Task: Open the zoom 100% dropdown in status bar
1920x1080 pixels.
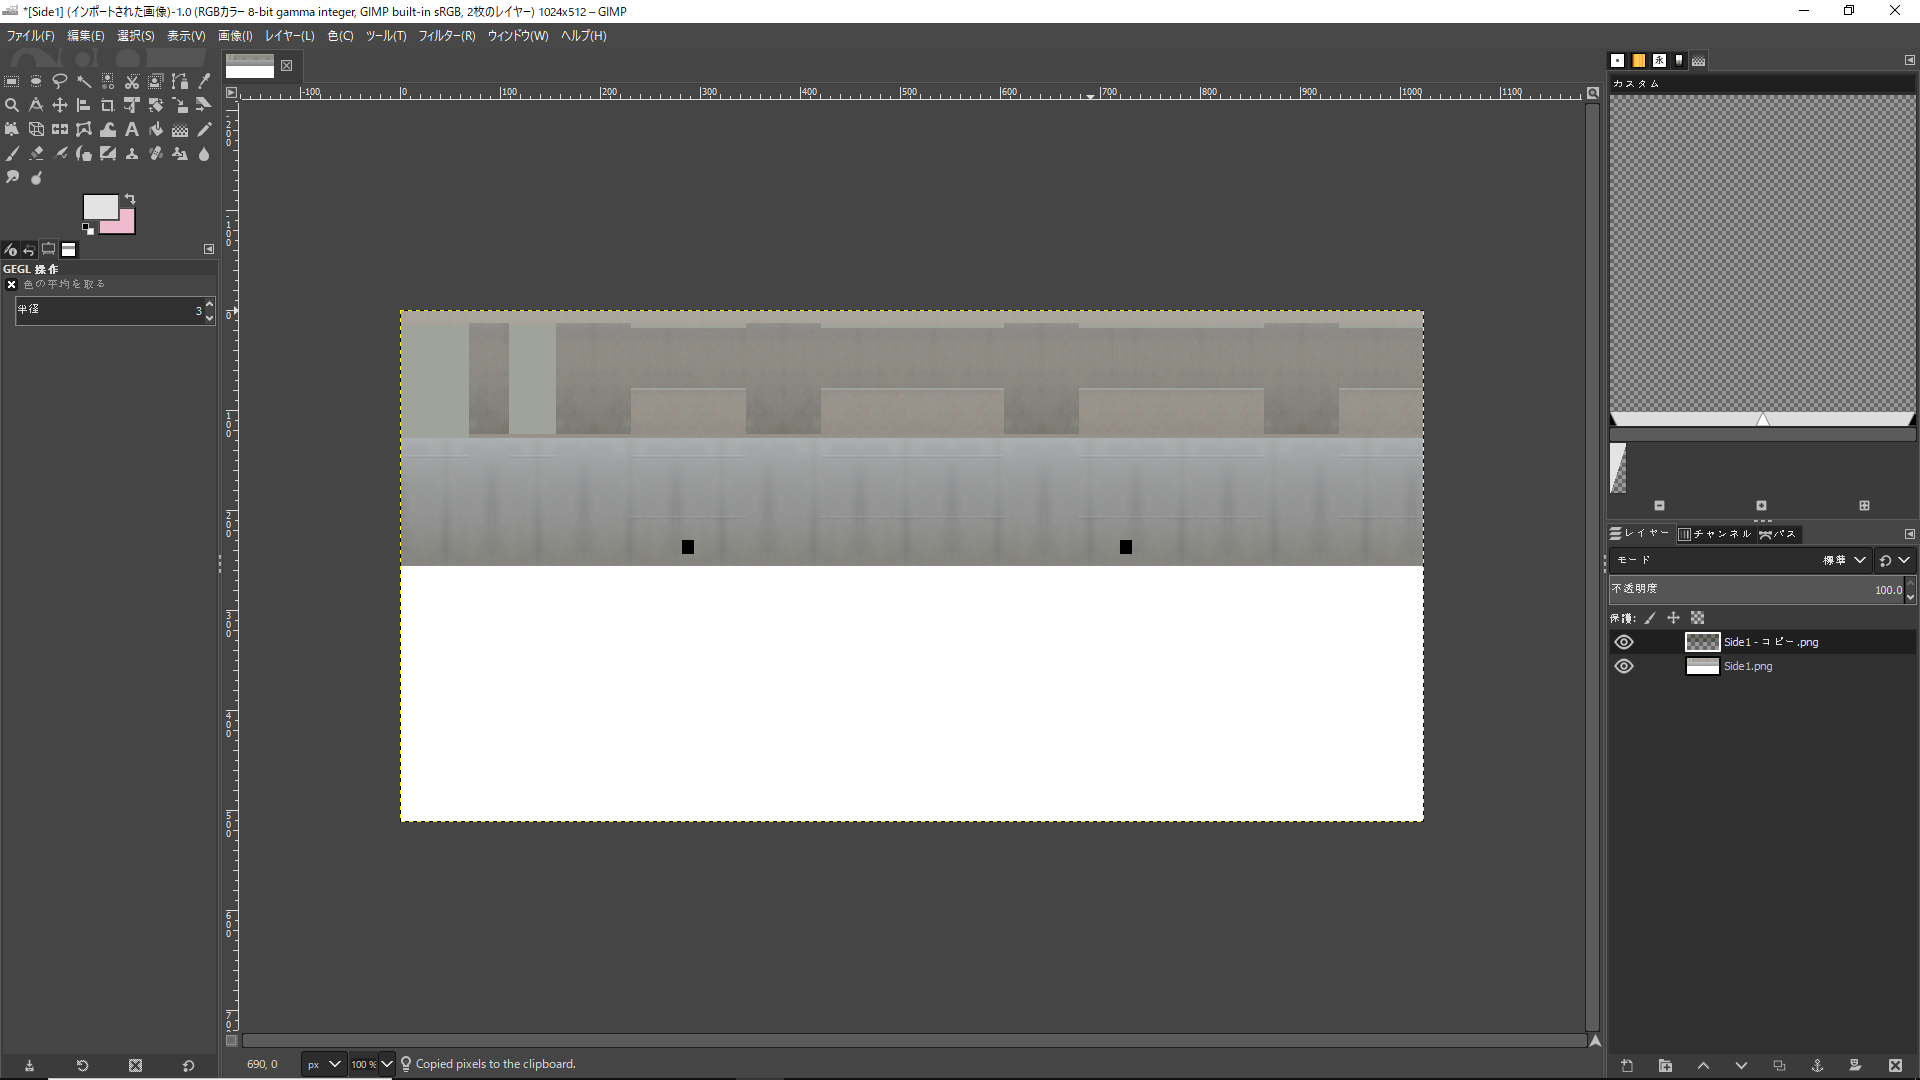Action: (372, 1064)
